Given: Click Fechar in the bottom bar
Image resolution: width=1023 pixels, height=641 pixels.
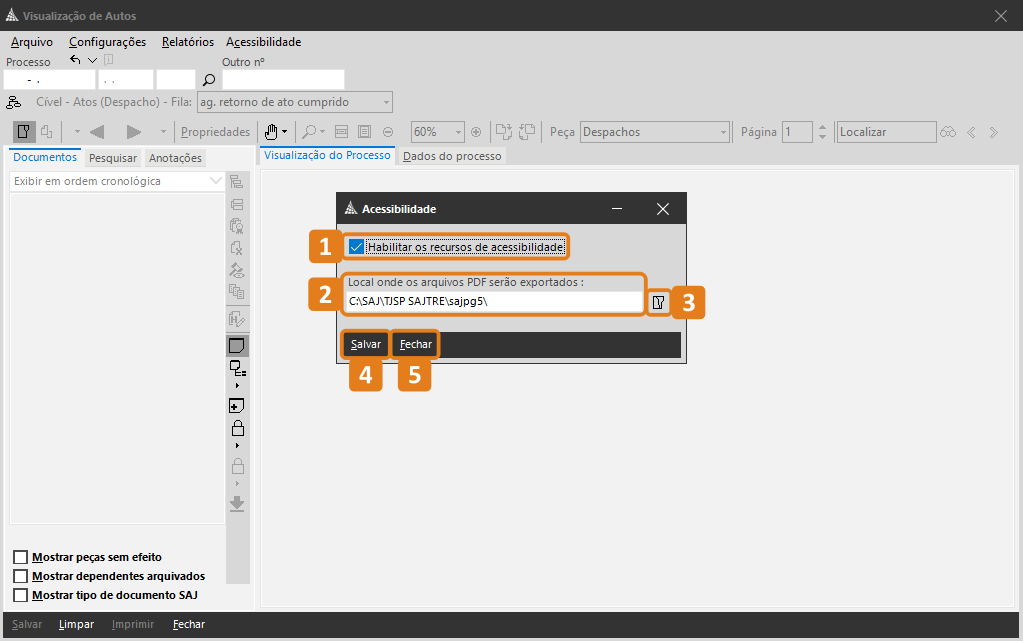Looking at the screenshot, I should point(189,624).
